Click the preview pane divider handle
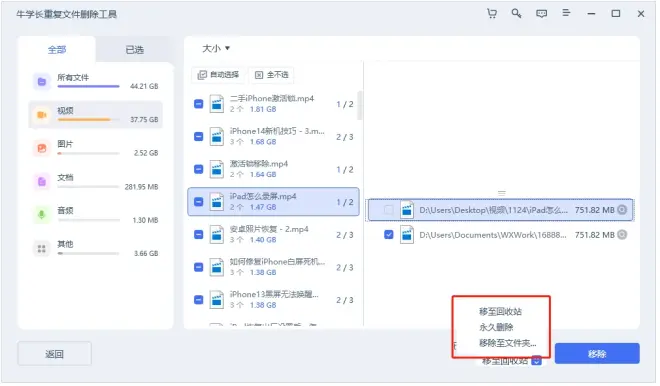660x386 pixels. tap(502, 193)
